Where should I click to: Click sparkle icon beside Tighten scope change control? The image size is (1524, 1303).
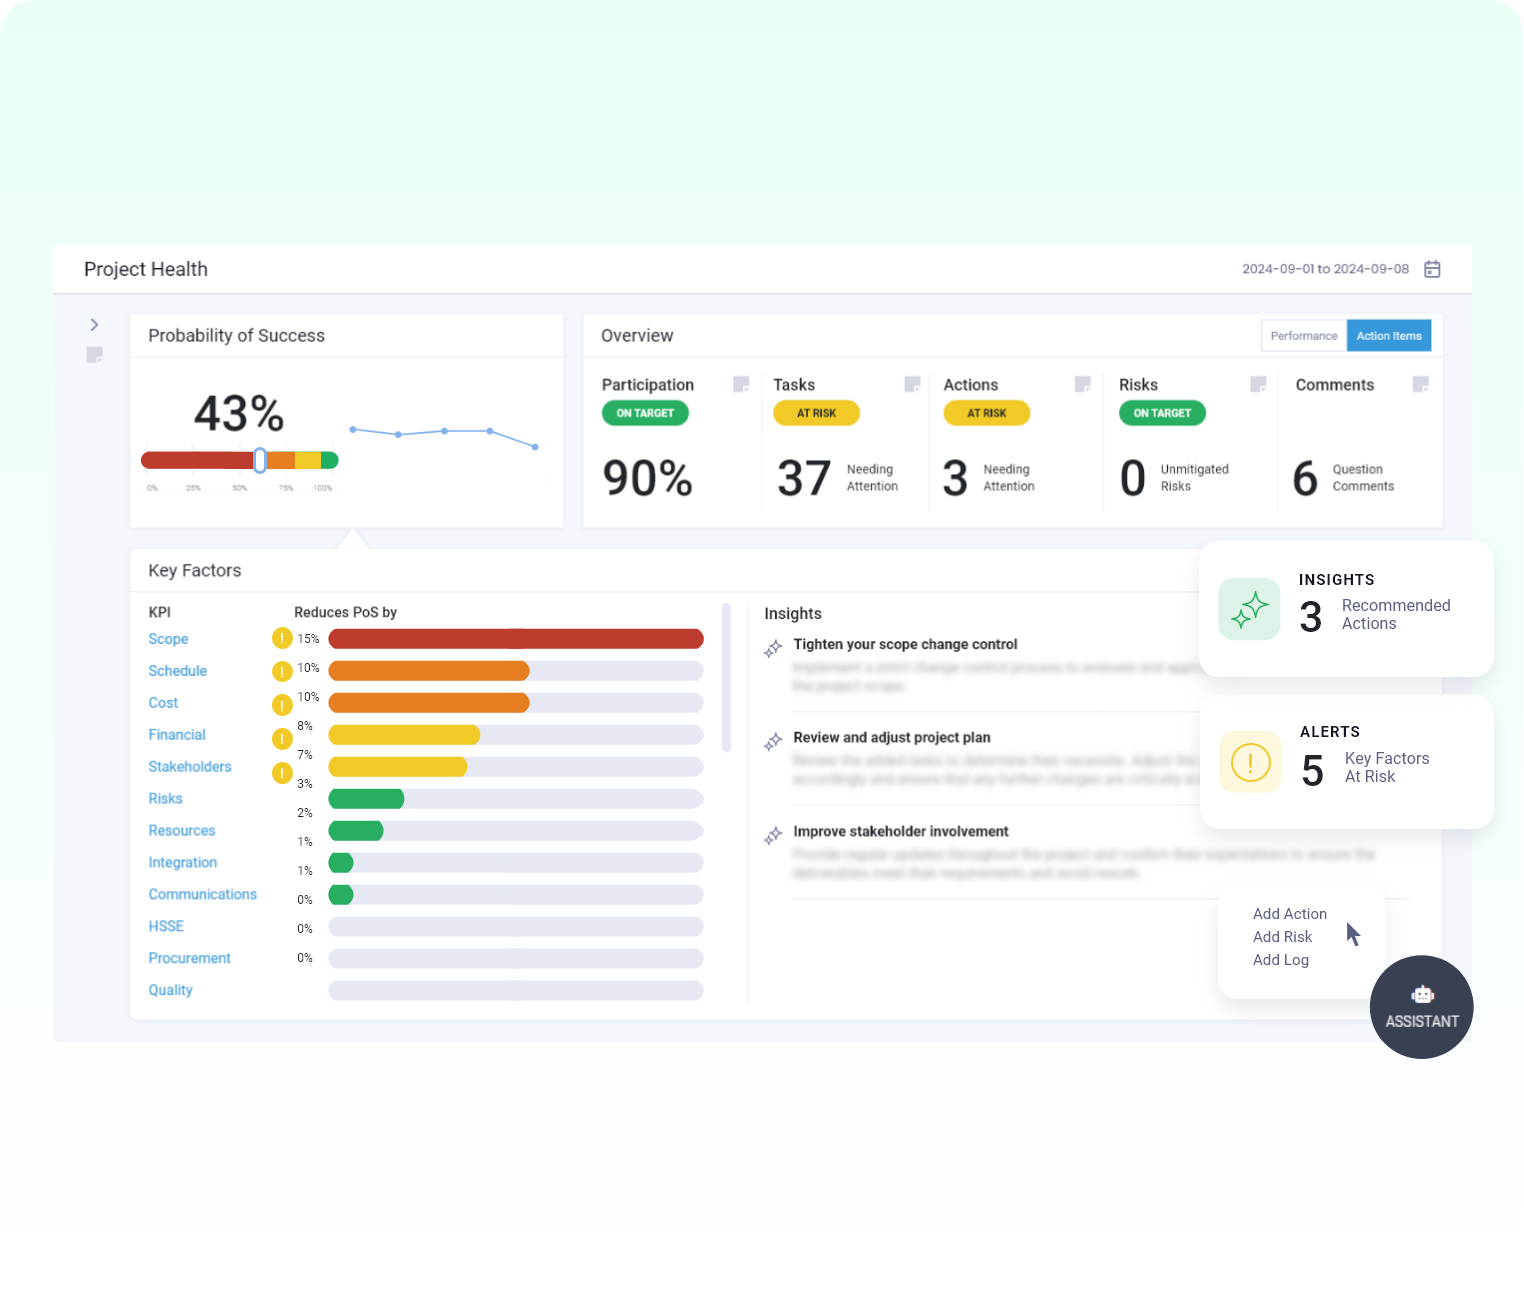click(x=773, y=649)
